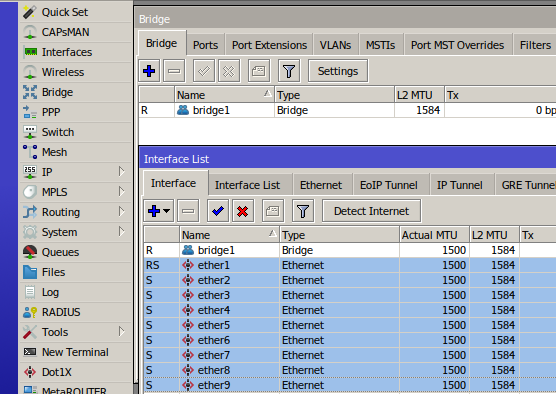Image resolution: width=556 pixels, height=394 pixels.
Task: Open PPP menu entry
Action: pyautogui.click(x=76, y=112)
